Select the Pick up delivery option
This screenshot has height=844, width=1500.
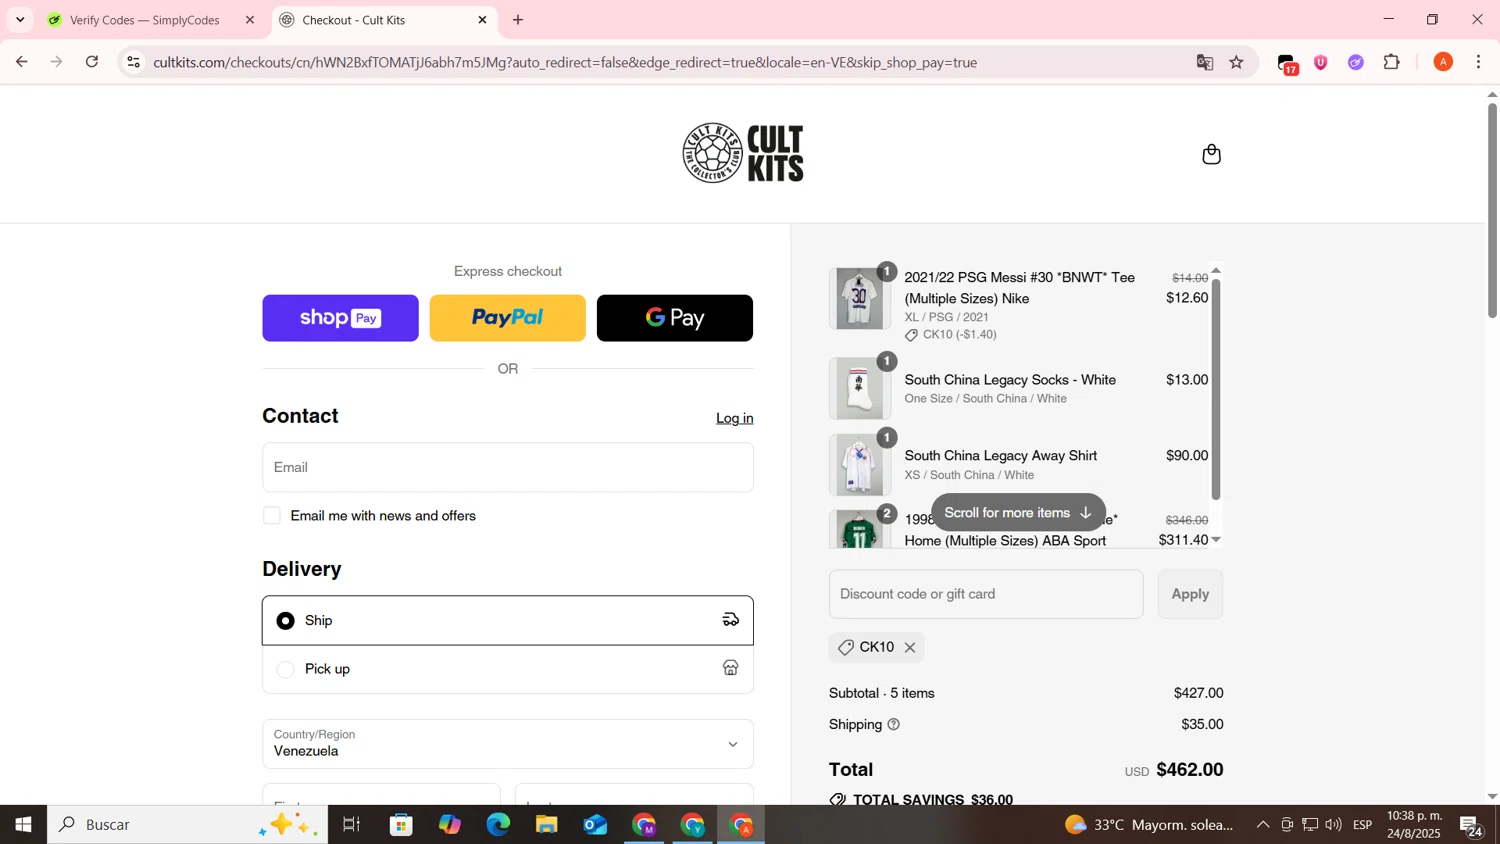508,669
